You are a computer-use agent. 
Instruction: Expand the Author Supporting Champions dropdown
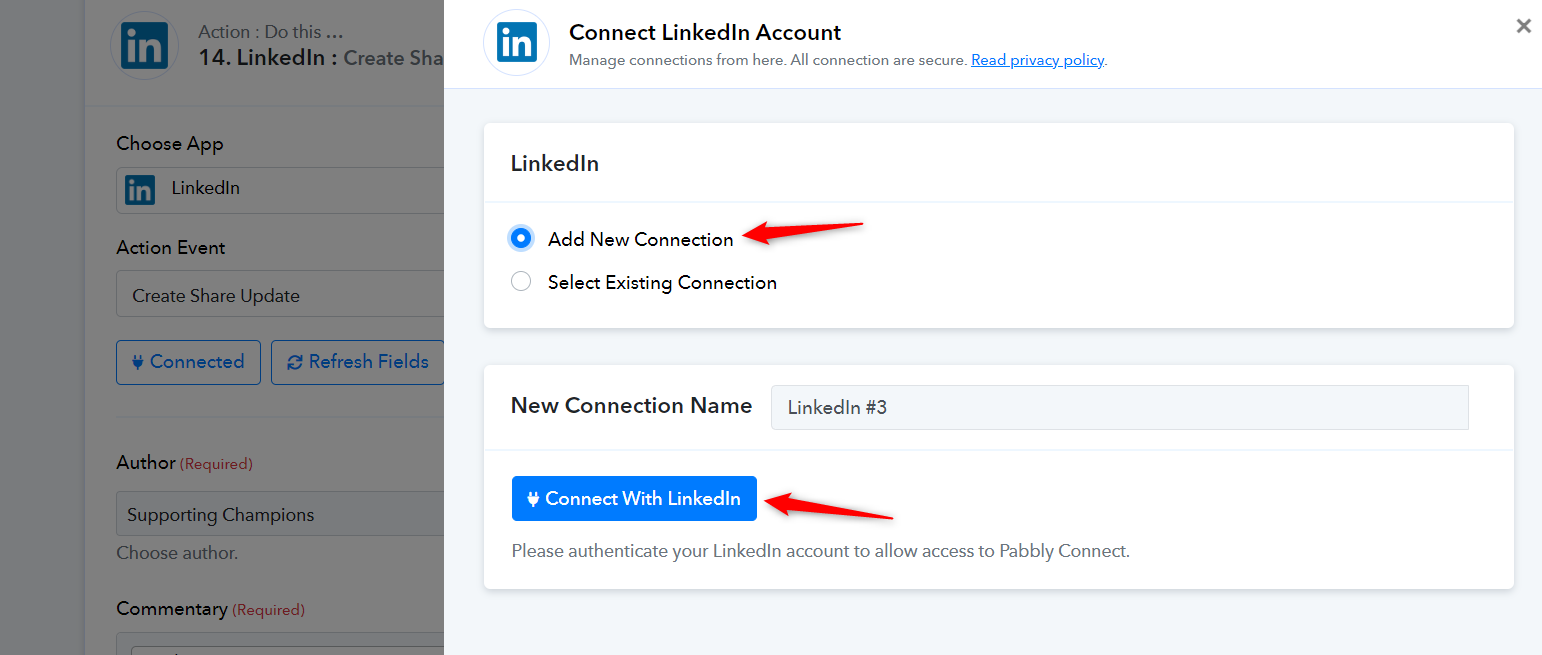coord(280,515)
